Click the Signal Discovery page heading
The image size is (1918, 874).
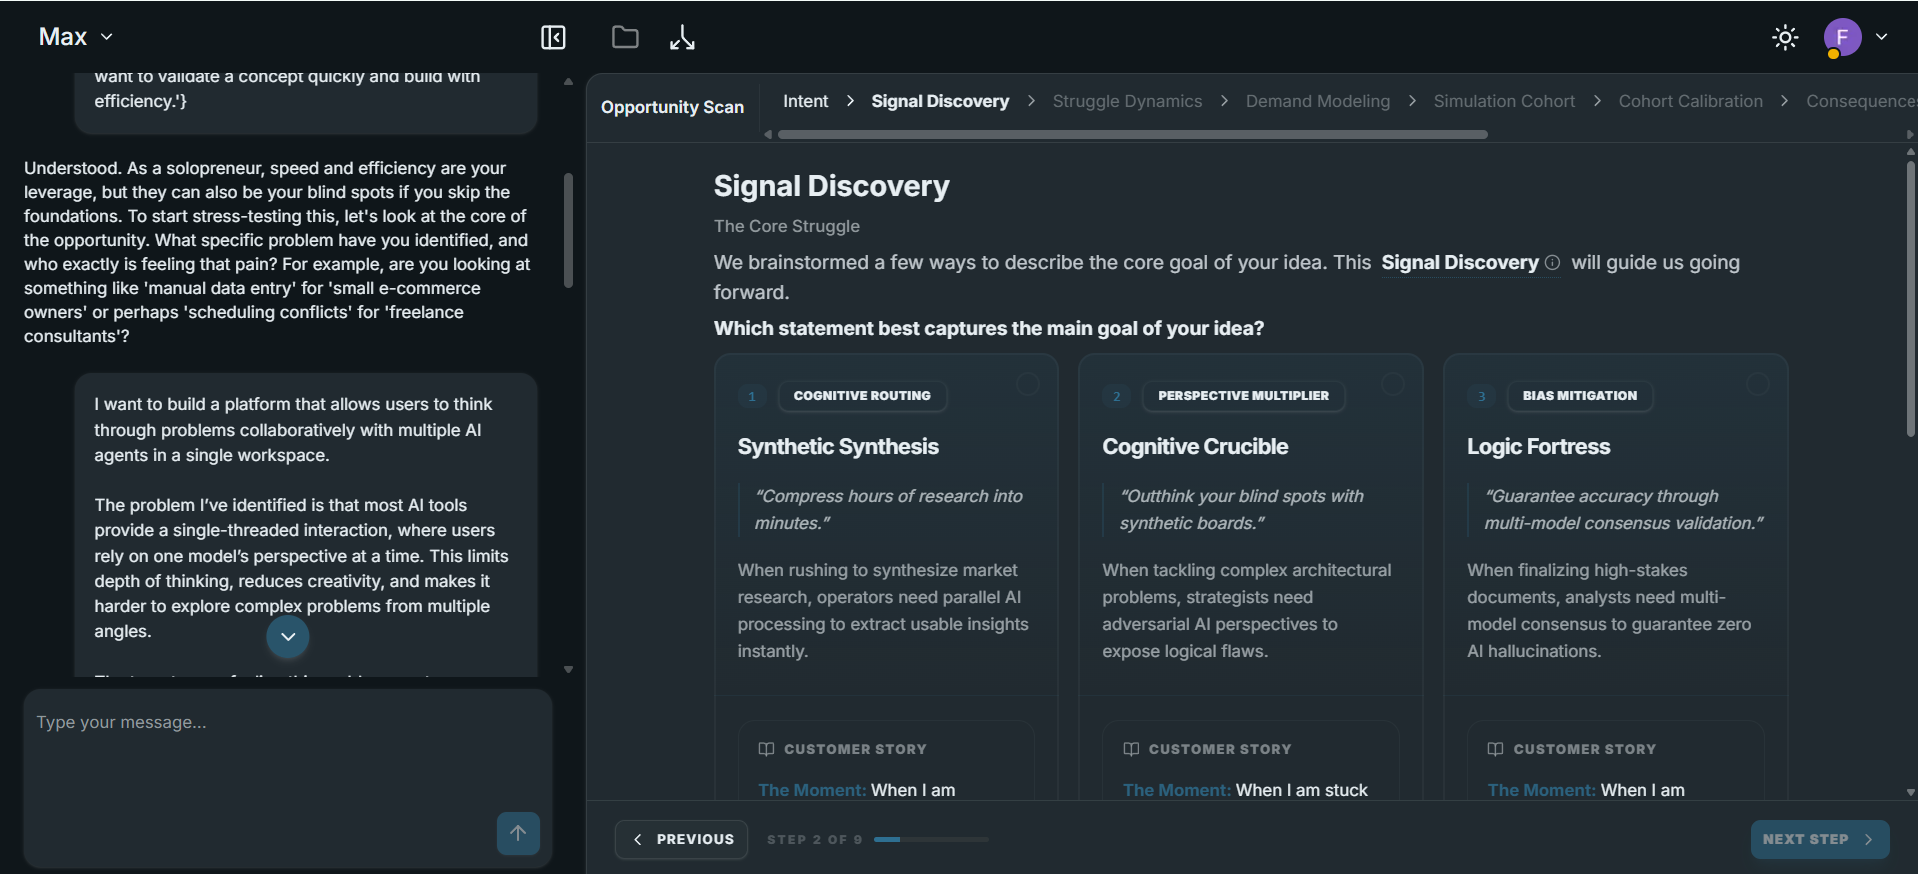click(x=831, y=186)
